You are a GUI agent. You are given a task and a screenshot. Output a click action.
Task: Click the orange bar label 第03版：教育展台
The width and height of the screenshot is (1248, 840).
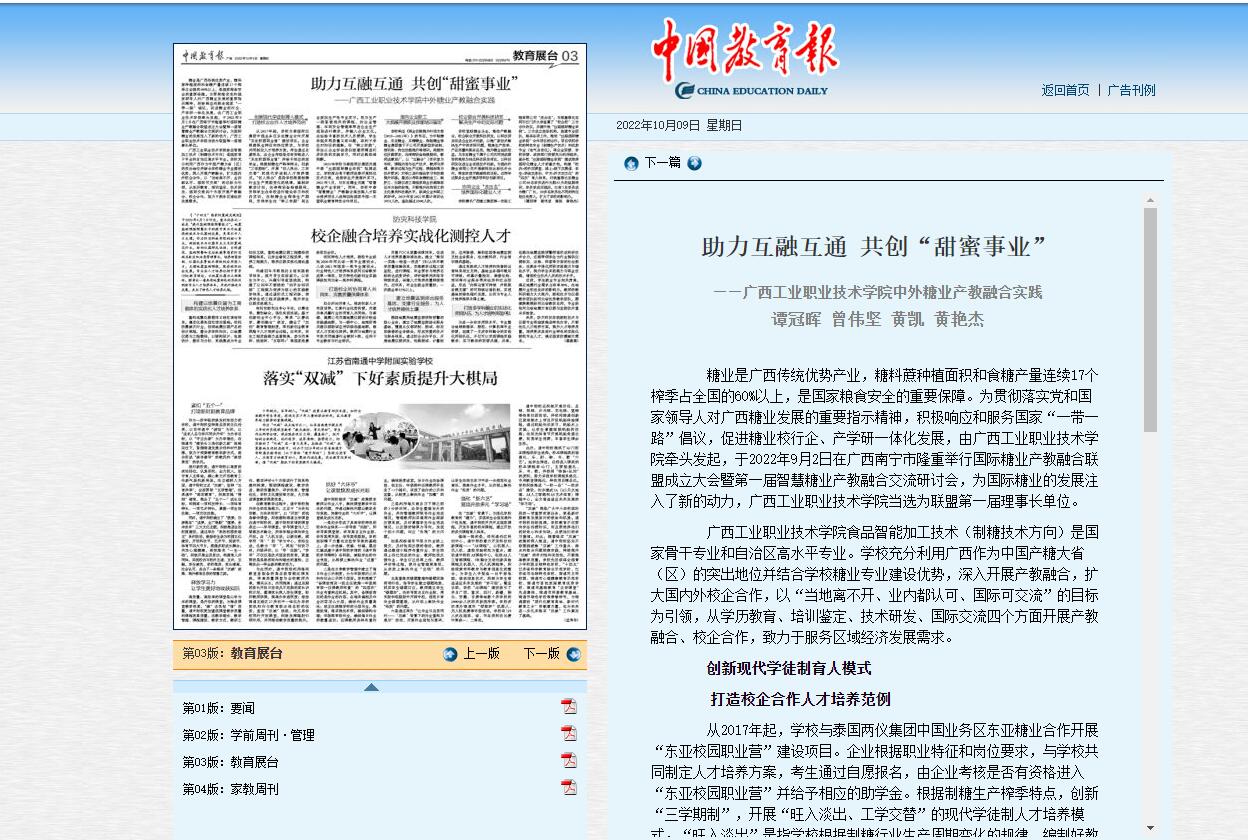click(x=232, y=653)
